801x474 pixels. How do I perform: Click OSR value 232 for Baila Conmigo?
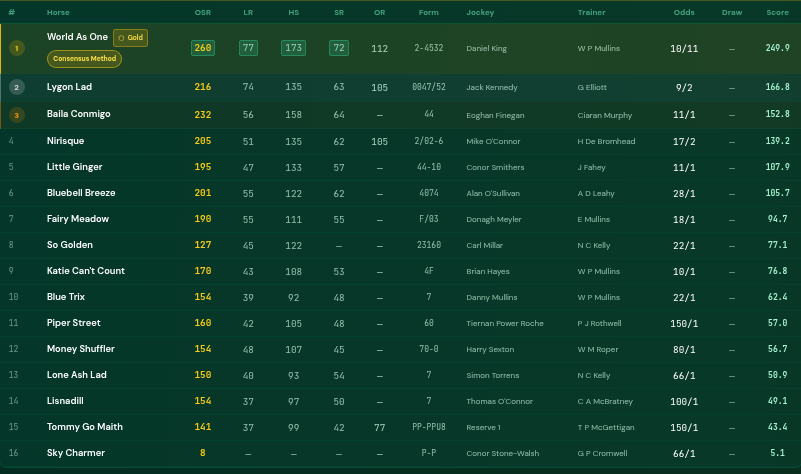pyautogui.click(x=203, y=114)
